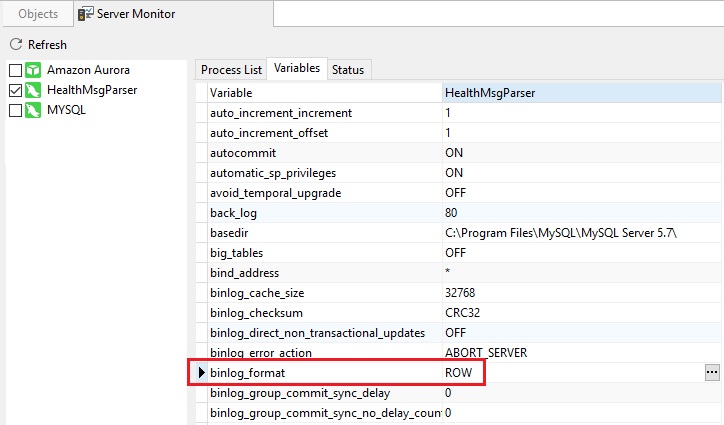Click the MYSQL connection dolphin icon

point(33,110)
